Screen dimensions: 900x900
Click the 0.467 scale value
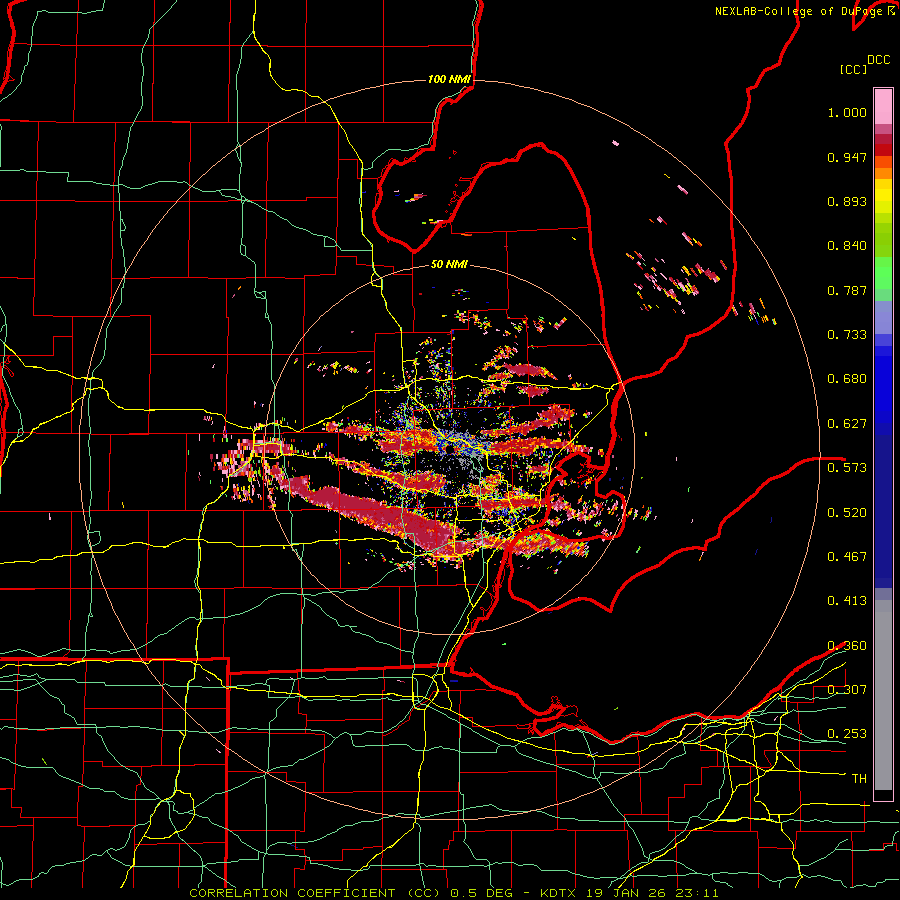coord(847,557)
